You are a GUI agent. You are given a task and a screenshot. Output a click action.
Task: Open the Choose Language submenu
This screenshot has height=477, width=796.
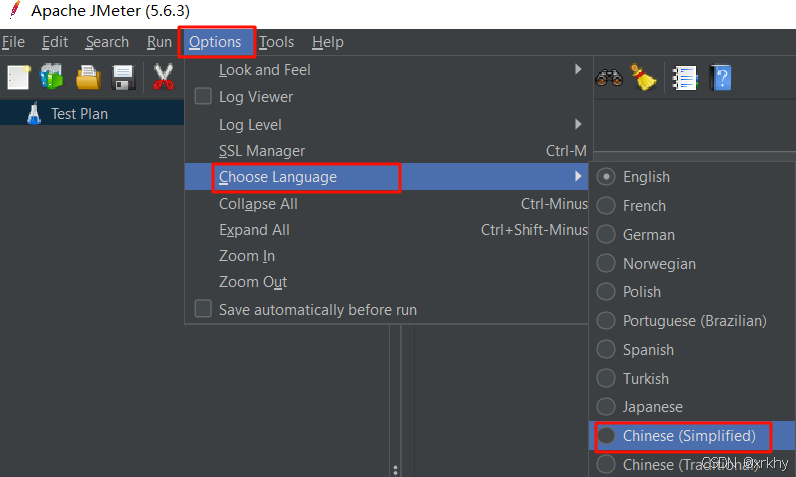tap(386, 177)
